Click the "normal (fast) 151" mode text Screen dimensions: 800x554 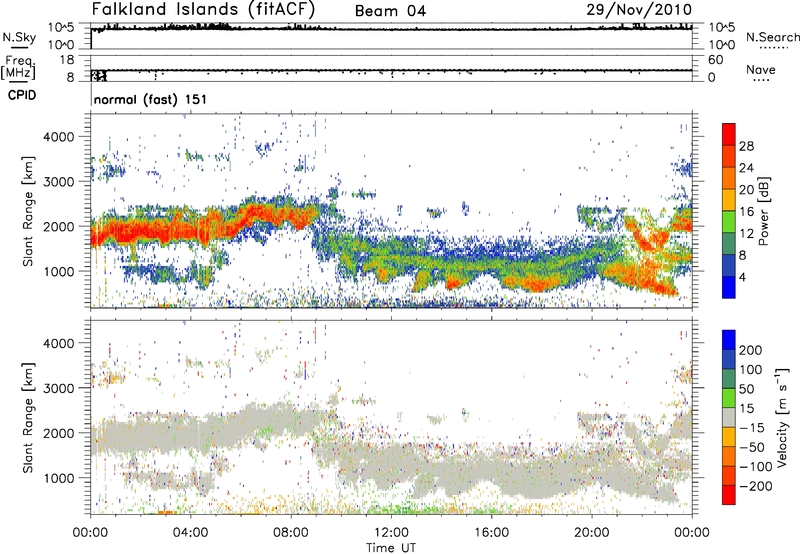coord(151,99)
